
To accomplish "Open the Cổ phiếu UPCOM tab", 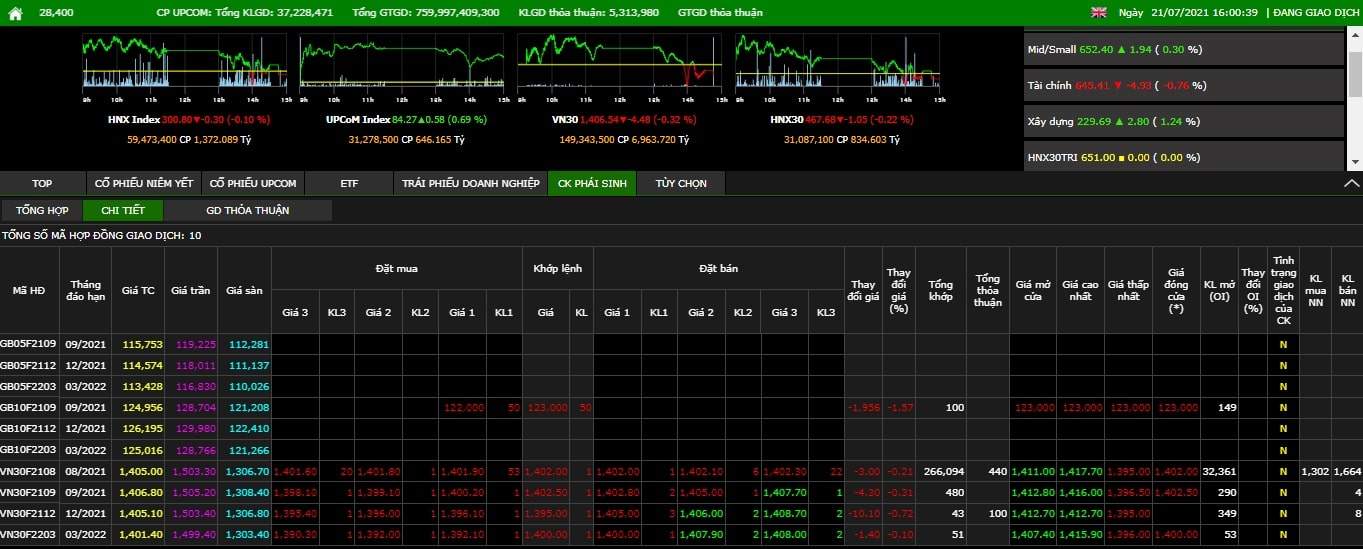I will [x=252, y=183].
